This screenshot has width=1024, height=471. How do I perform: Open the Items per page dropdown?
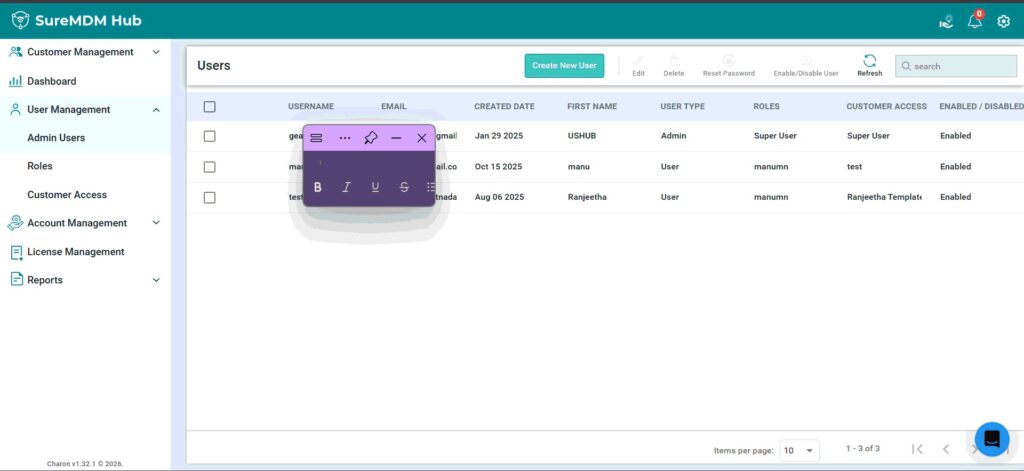coord(799,450)
